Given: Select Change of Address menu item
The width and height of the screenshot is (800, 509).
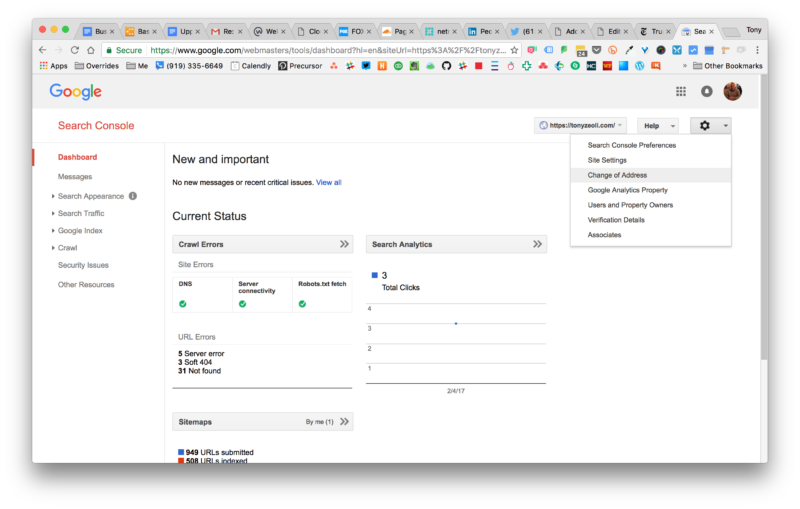Looking at the screenshot, I should tap(617, 175).
